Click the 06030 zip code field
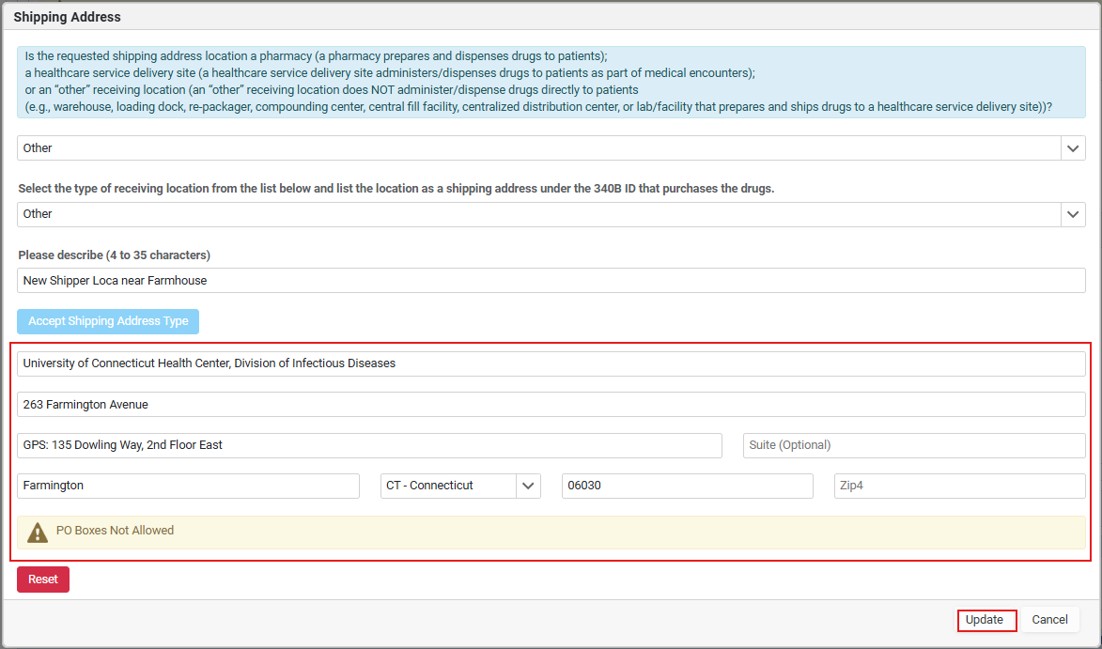Viewport: 1102px width, 649px height. tap(687, 486)
